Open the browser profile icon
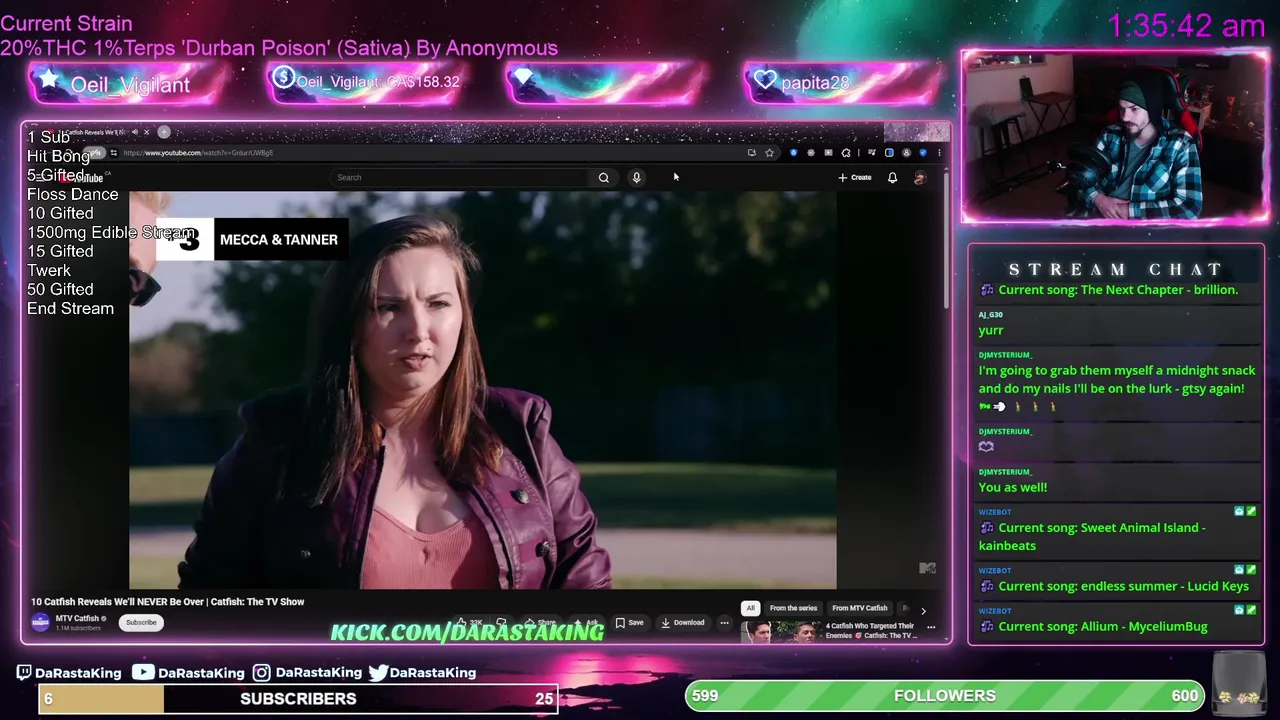 (x=906, y=153)
